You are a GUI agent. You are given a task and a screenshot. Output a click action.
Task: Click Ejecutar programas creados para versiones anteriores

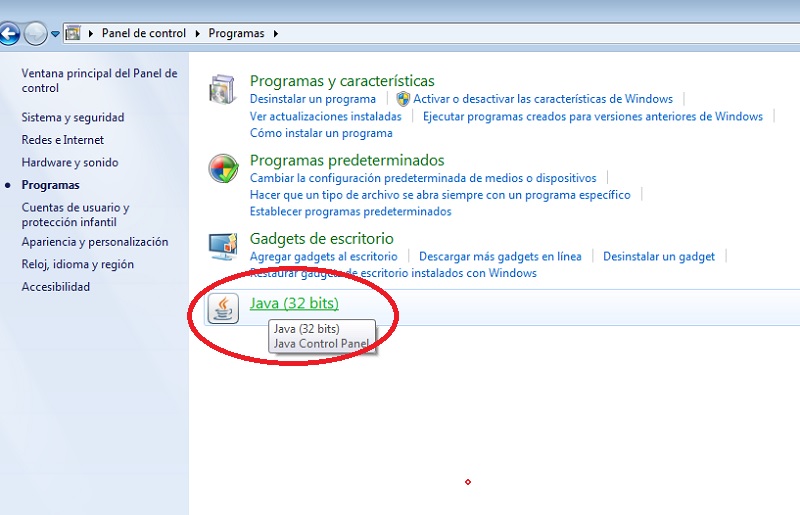(x=593, y=117)
